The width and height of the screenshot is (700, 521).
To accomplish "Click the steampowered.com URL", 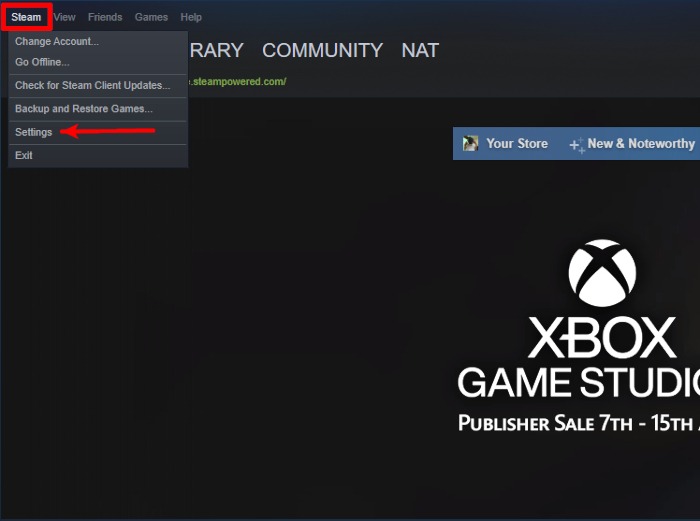I will point(237,82).
